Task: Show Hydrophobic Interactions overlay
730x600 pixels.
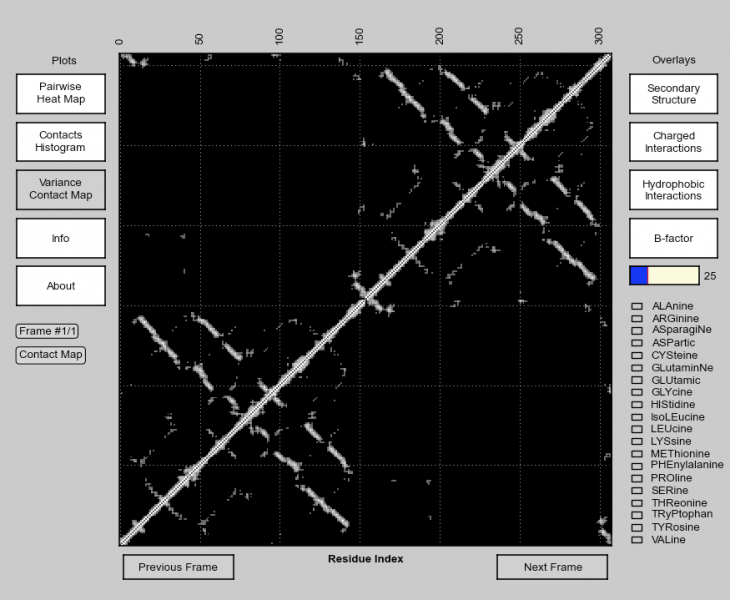Action: (x=673, y=190)
